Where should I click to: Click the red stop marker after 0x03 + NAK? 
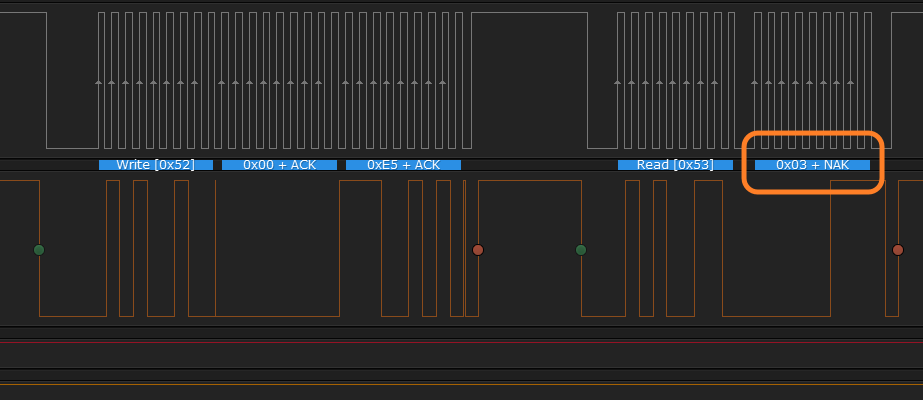tap(898, 250)
